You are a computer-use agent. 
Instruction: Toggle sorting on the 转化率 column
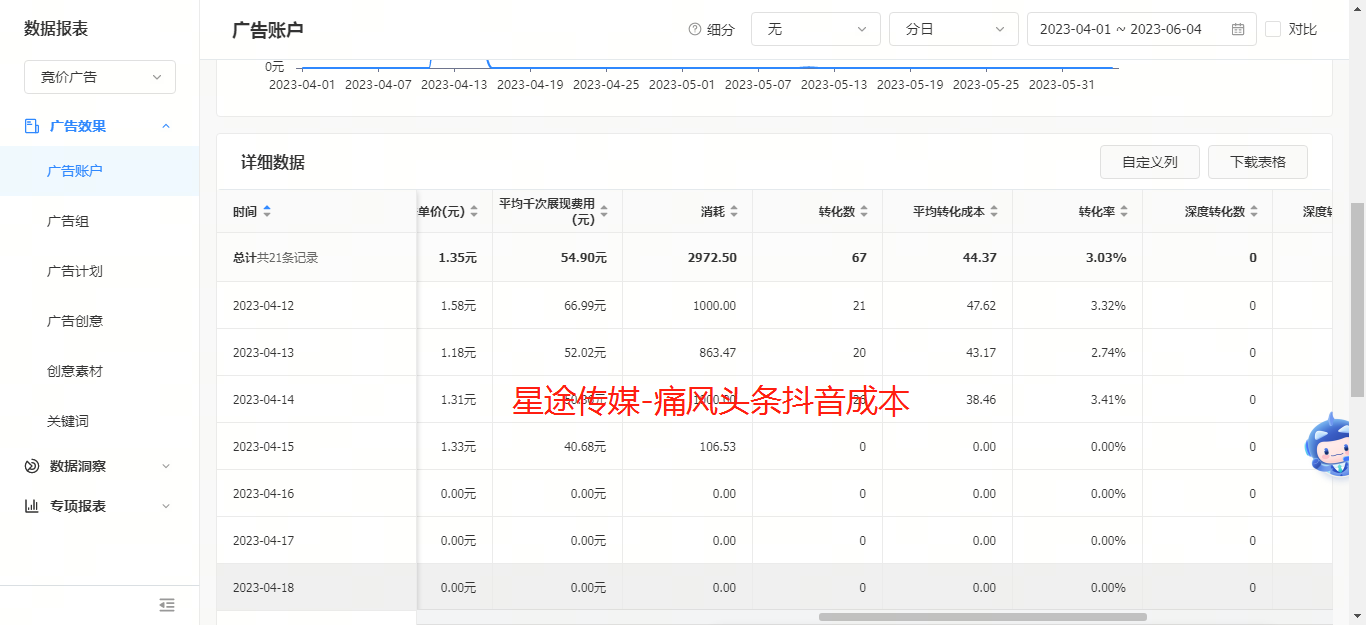[1127, 211]
